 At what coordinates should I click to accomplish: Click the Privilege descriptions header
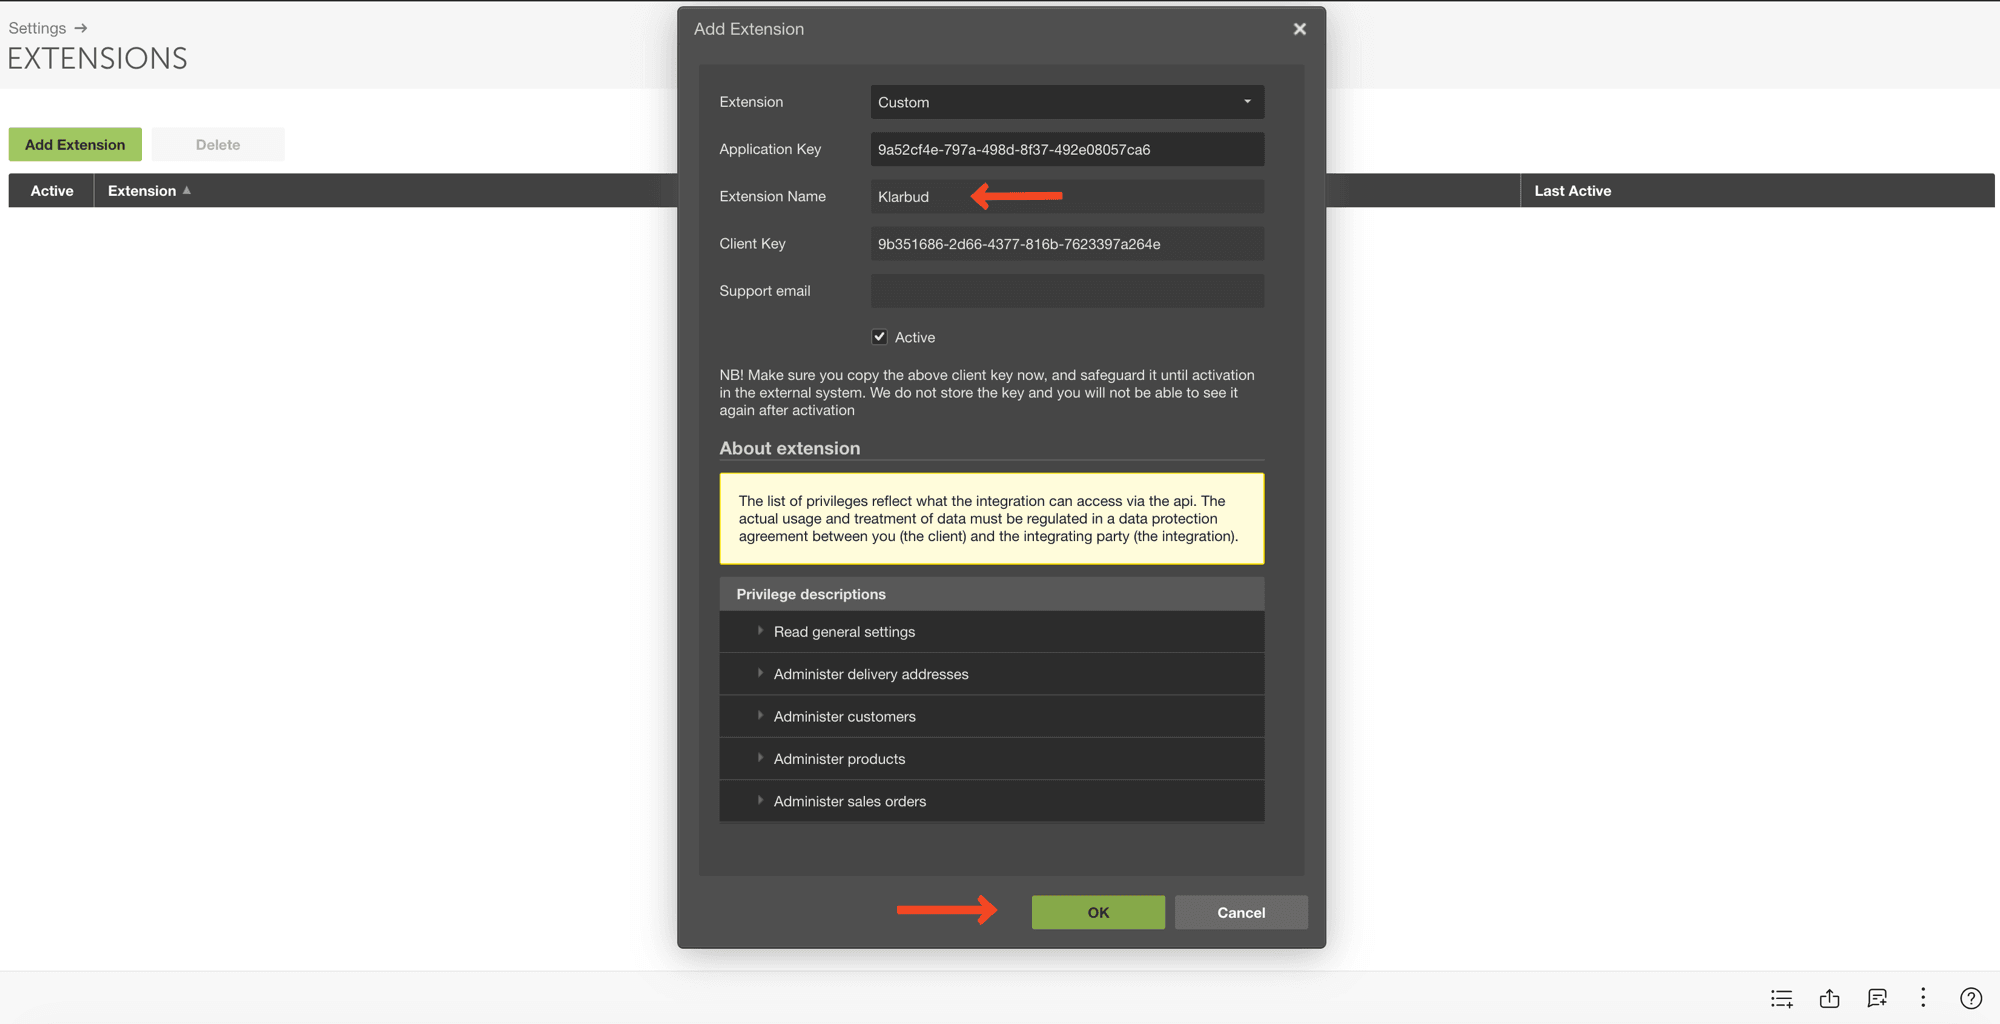[x=991, y=594]
